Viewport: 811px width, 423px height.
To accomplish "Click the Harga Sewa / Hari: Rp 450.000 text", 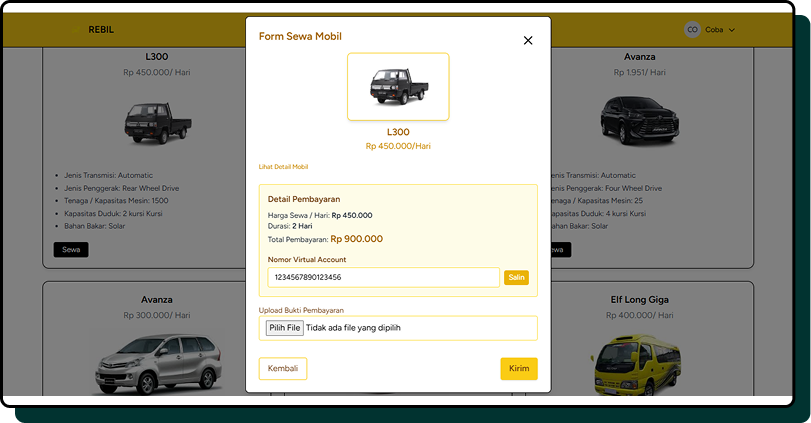I will tap(320, 215).
